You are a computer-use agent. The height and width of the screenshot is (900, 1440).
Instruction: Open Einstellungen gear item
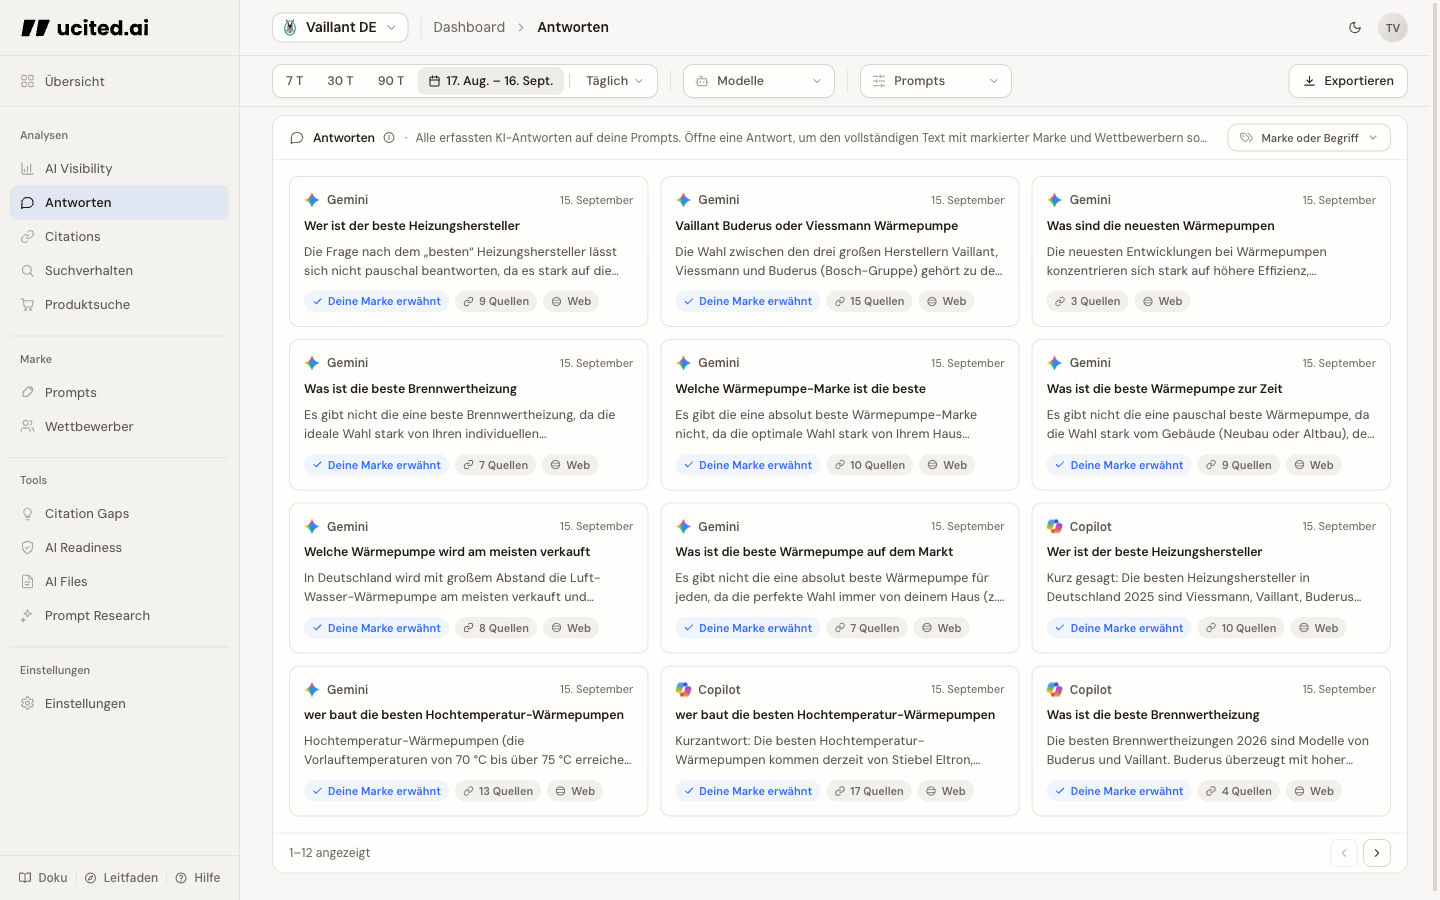pyautogui.click(x=119, y=704)
